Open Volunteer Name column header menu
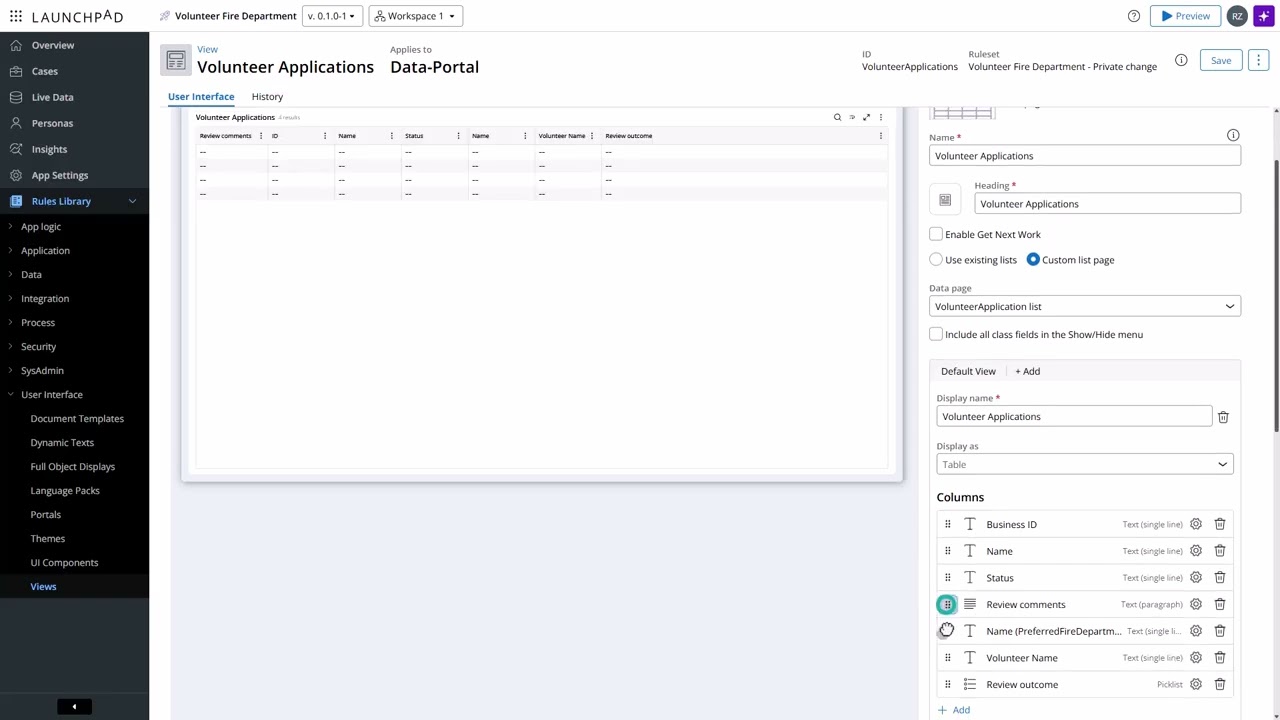Viewport: 1280px width, 720px height. coord(592,136)
